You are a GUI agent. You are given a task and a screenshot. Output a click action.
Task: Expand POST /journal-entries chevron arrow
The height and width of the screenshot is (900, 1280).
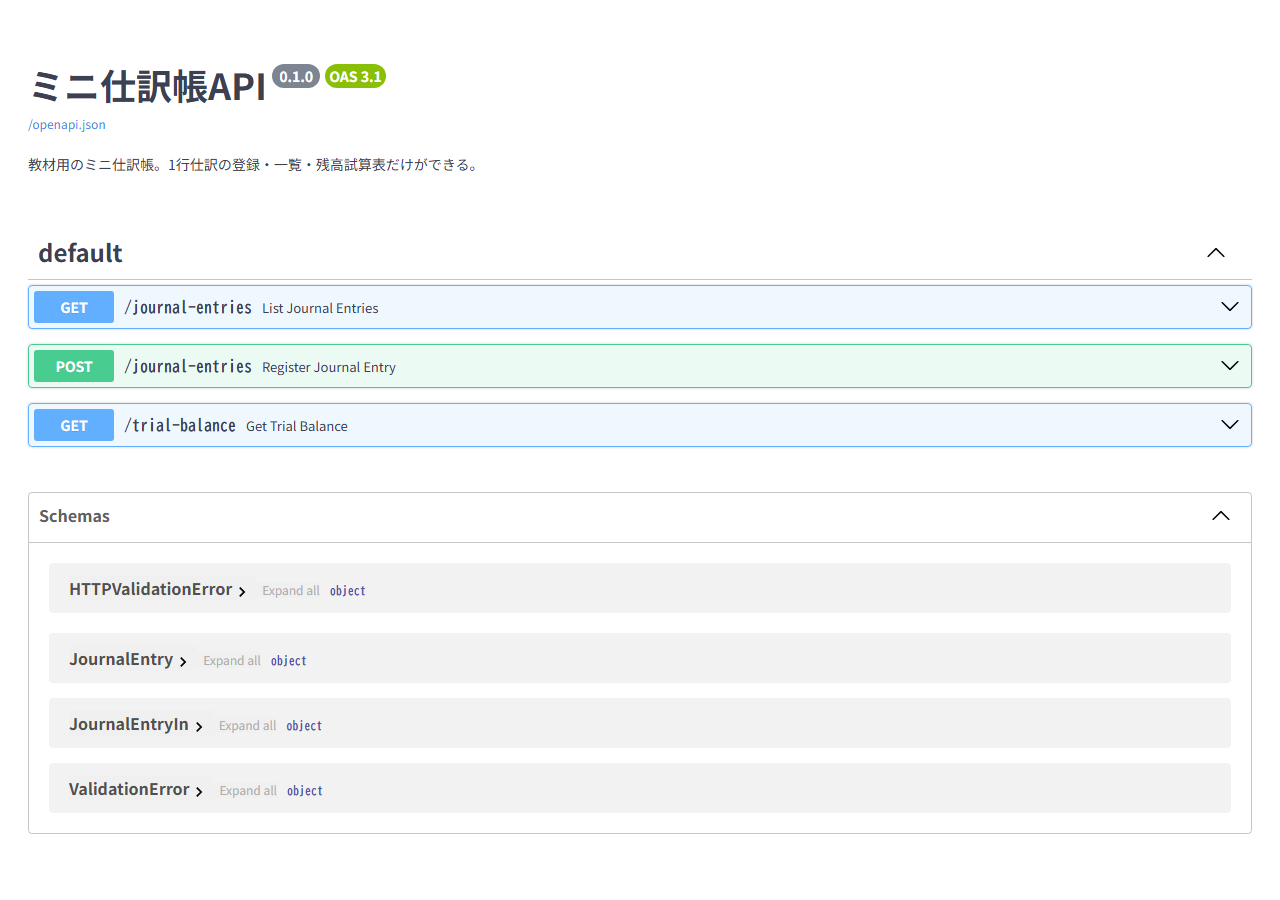coord(1230,366)
